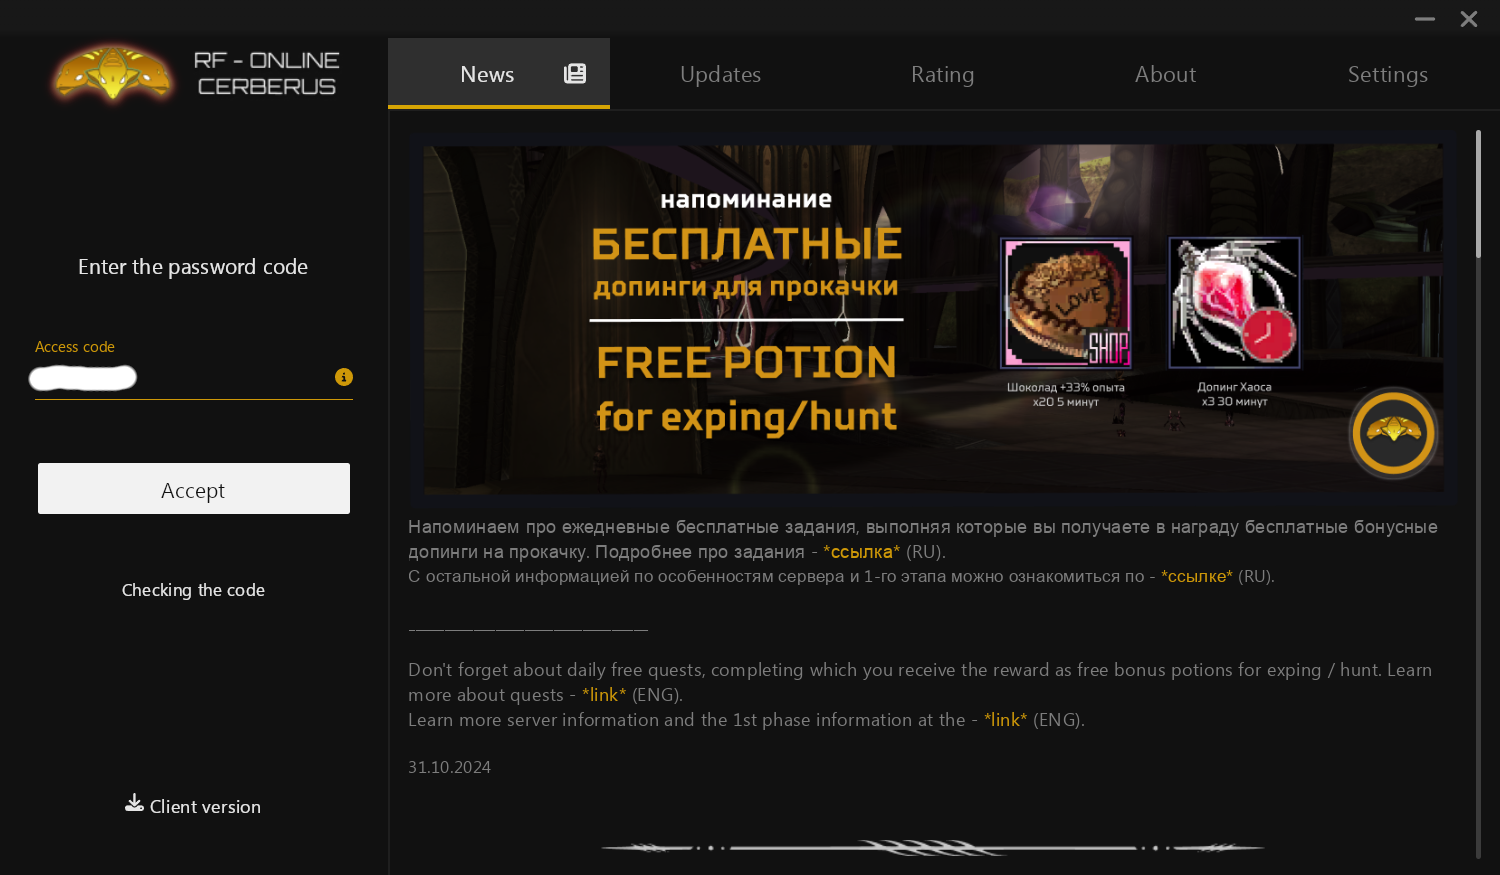The image size is (1500, 875).
Task: Click the Love chocolate shop item image
Action: (1066, 303)
